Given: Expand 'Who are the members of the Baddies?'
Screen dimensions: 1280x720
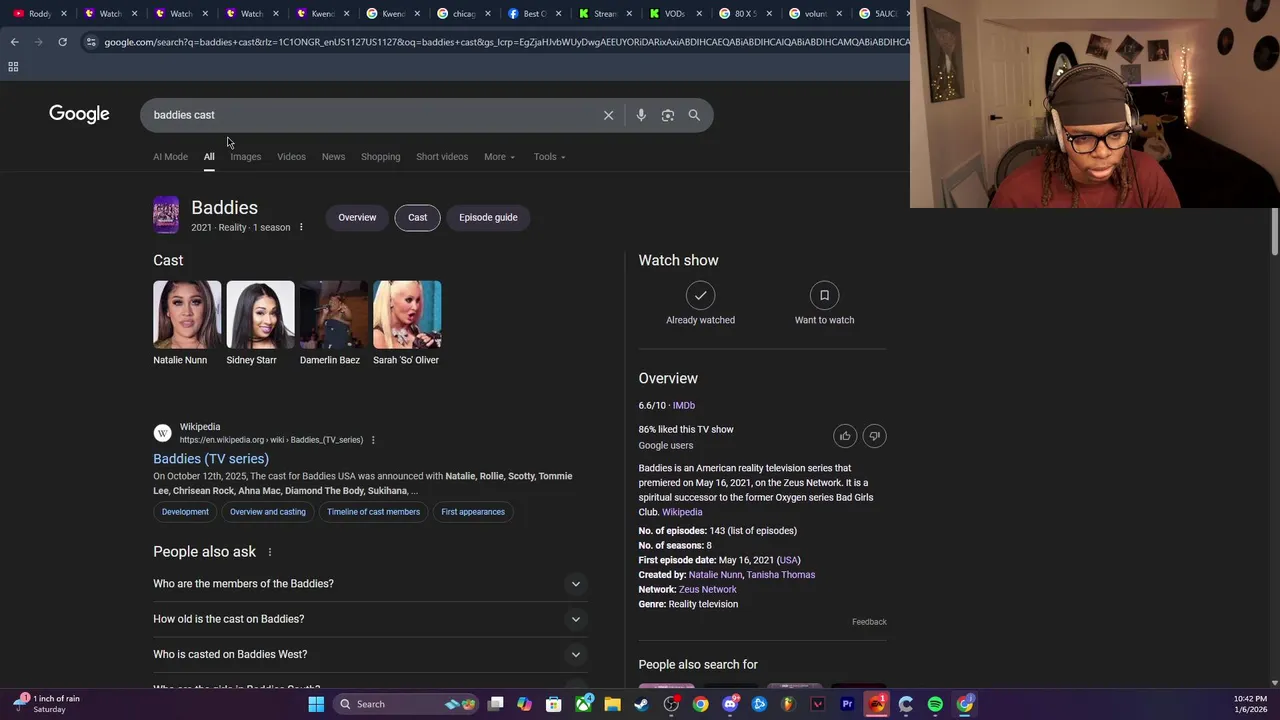Looking at the screenshot, I should 369,584.
